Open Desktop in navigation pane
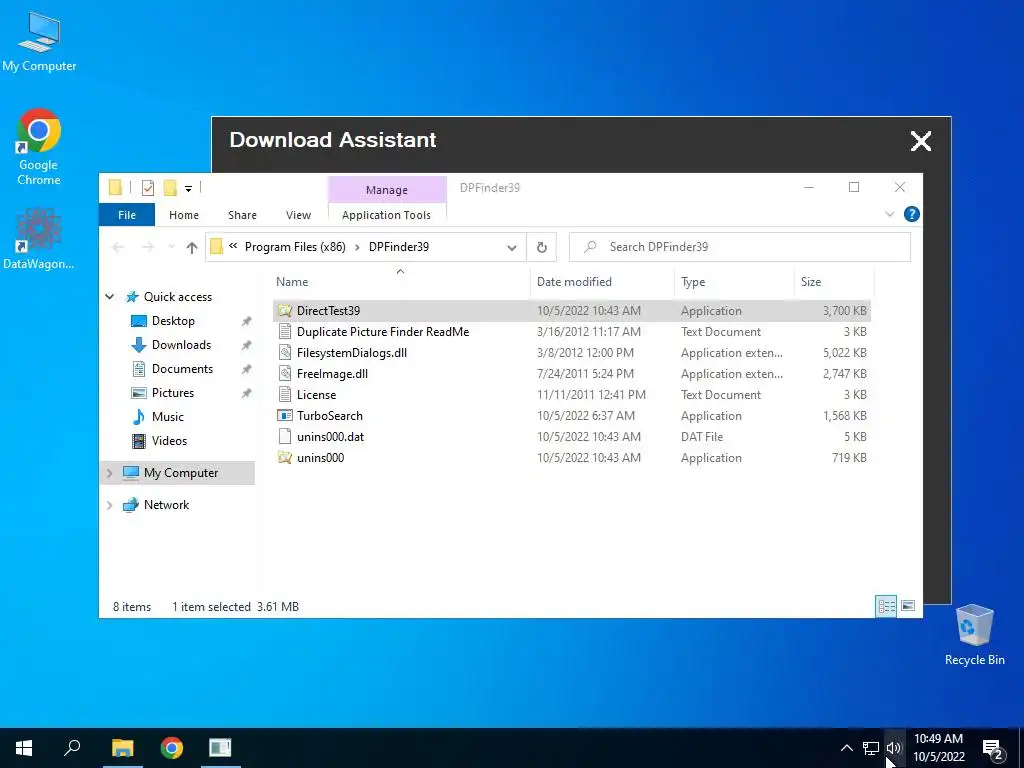The width and height of the screenshot is (1024, 768). 173,321
